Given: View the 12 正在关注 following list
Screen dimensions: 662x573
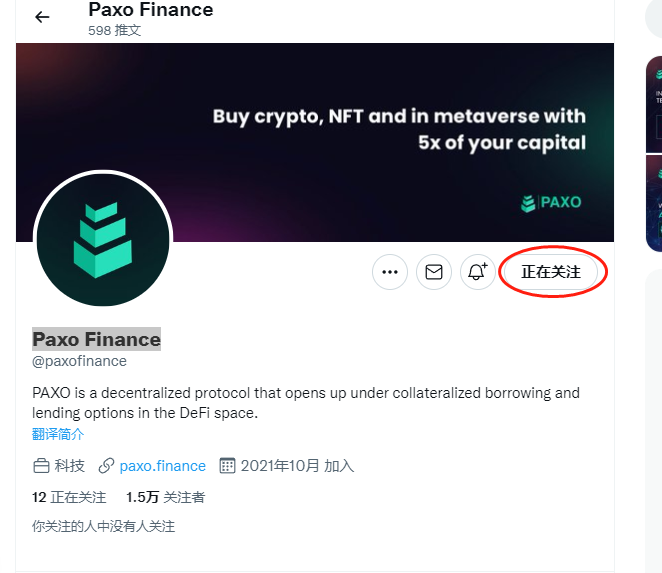Looking at the screenshot, I should (69, 497).
